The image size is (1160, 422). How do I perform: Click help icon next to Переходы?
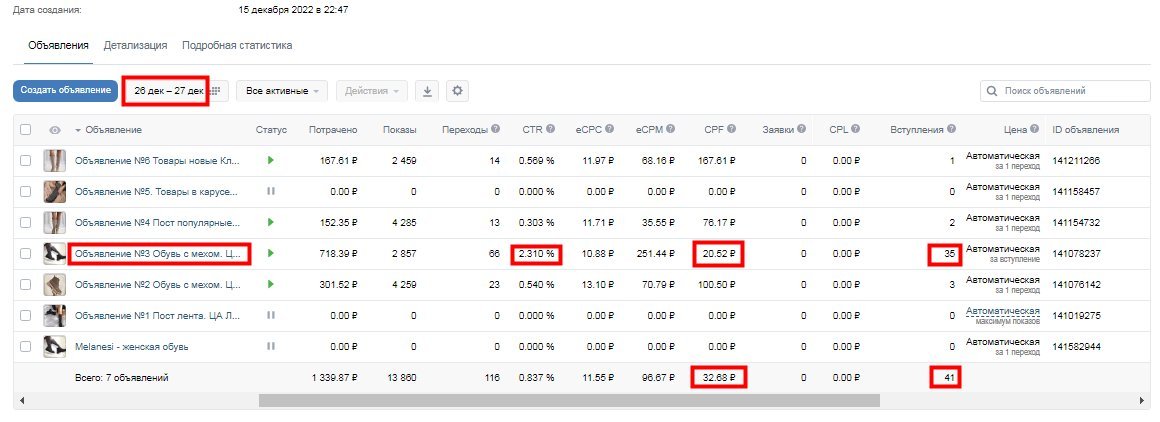tap(495, 129)
